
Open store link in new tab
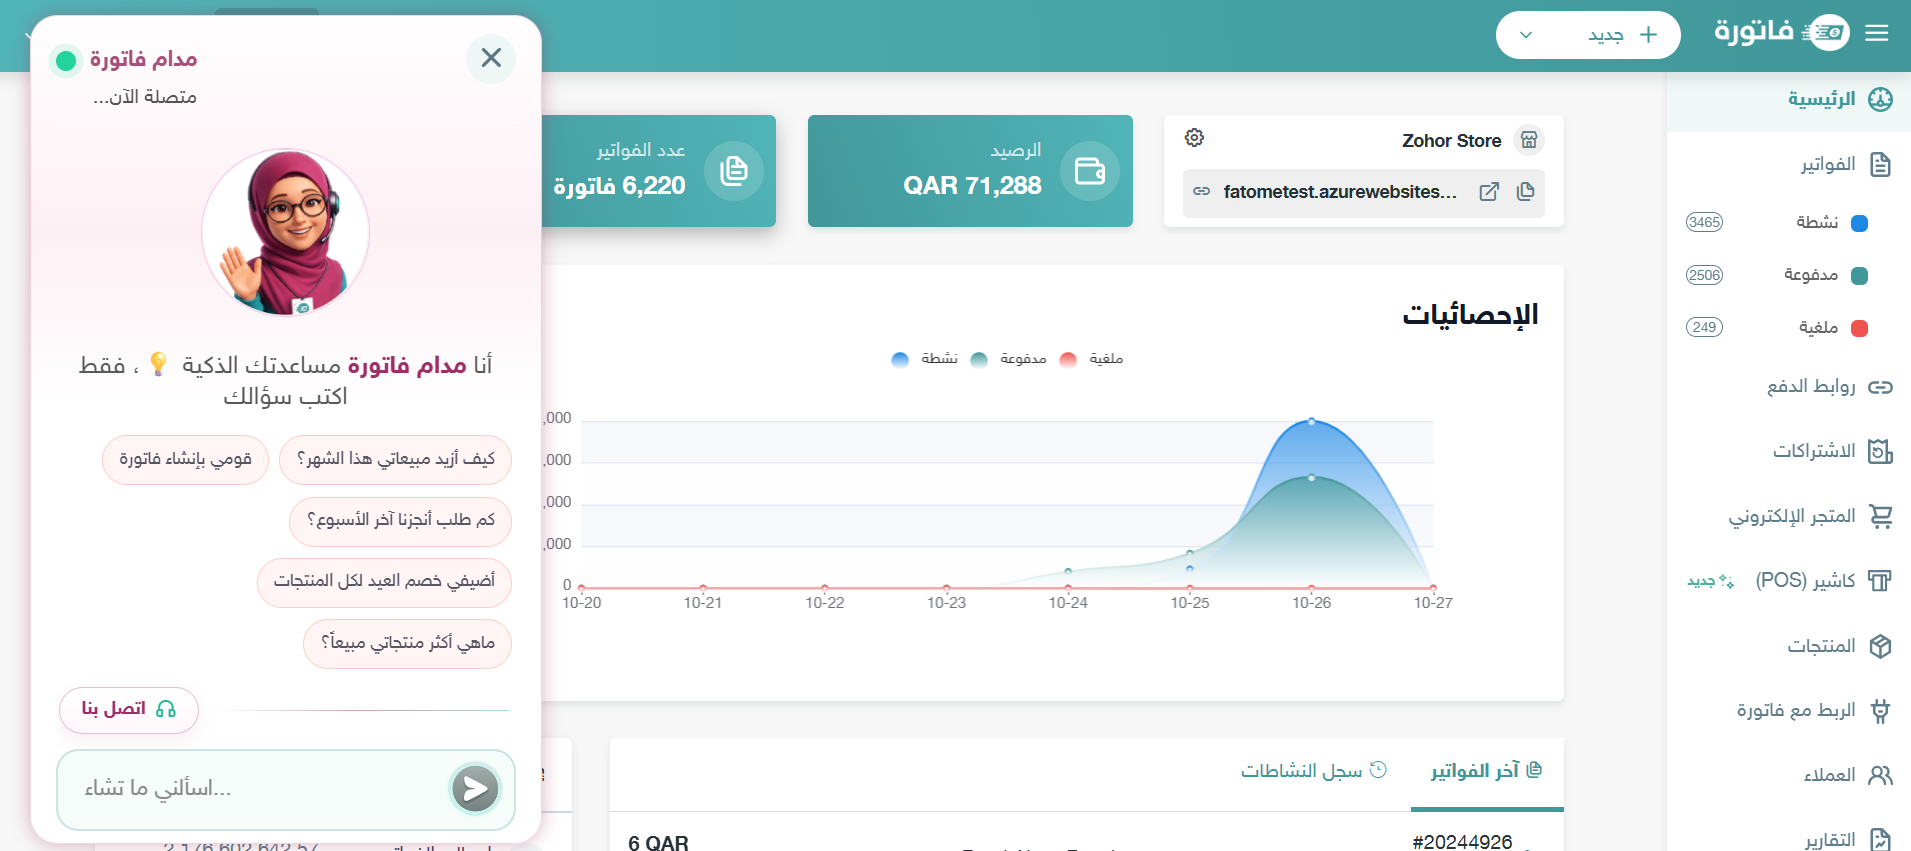(x=1489, y=191)
